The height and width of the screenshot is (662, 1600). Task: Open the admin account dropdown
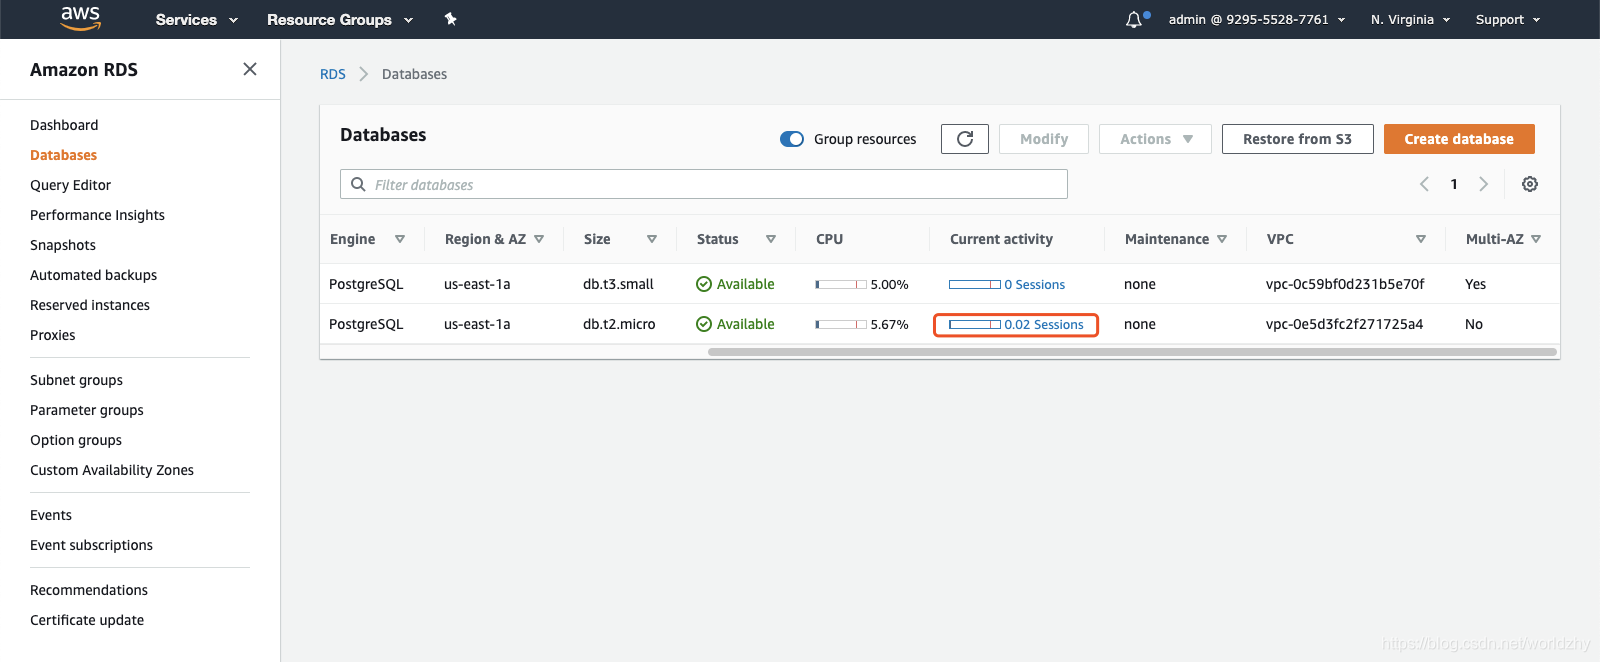click(1257, 19)
